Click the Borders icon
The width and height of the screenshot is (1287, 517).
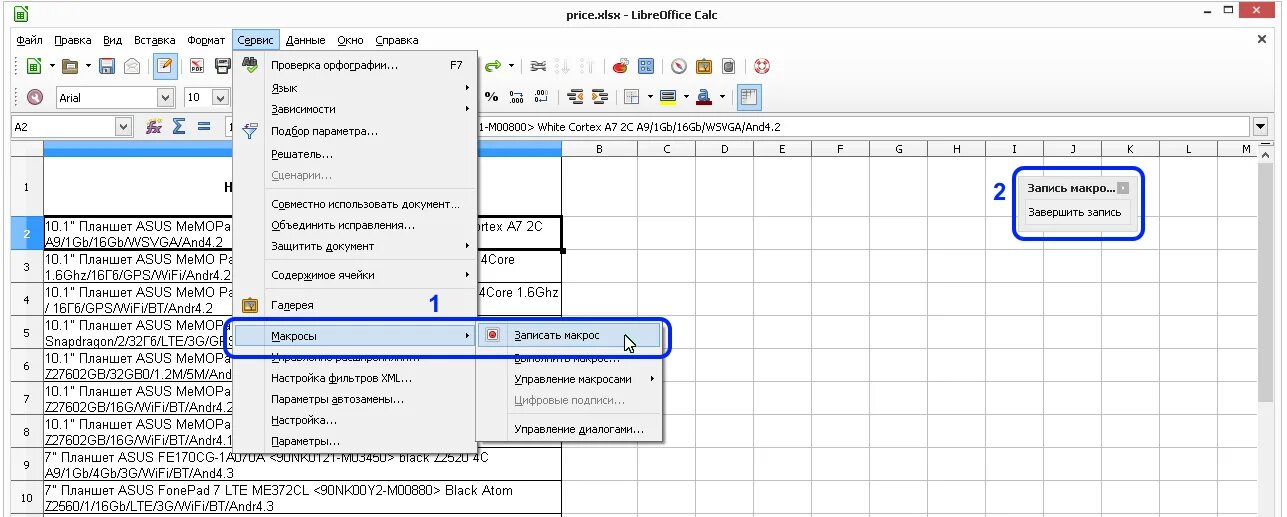(x=632, y=97)
